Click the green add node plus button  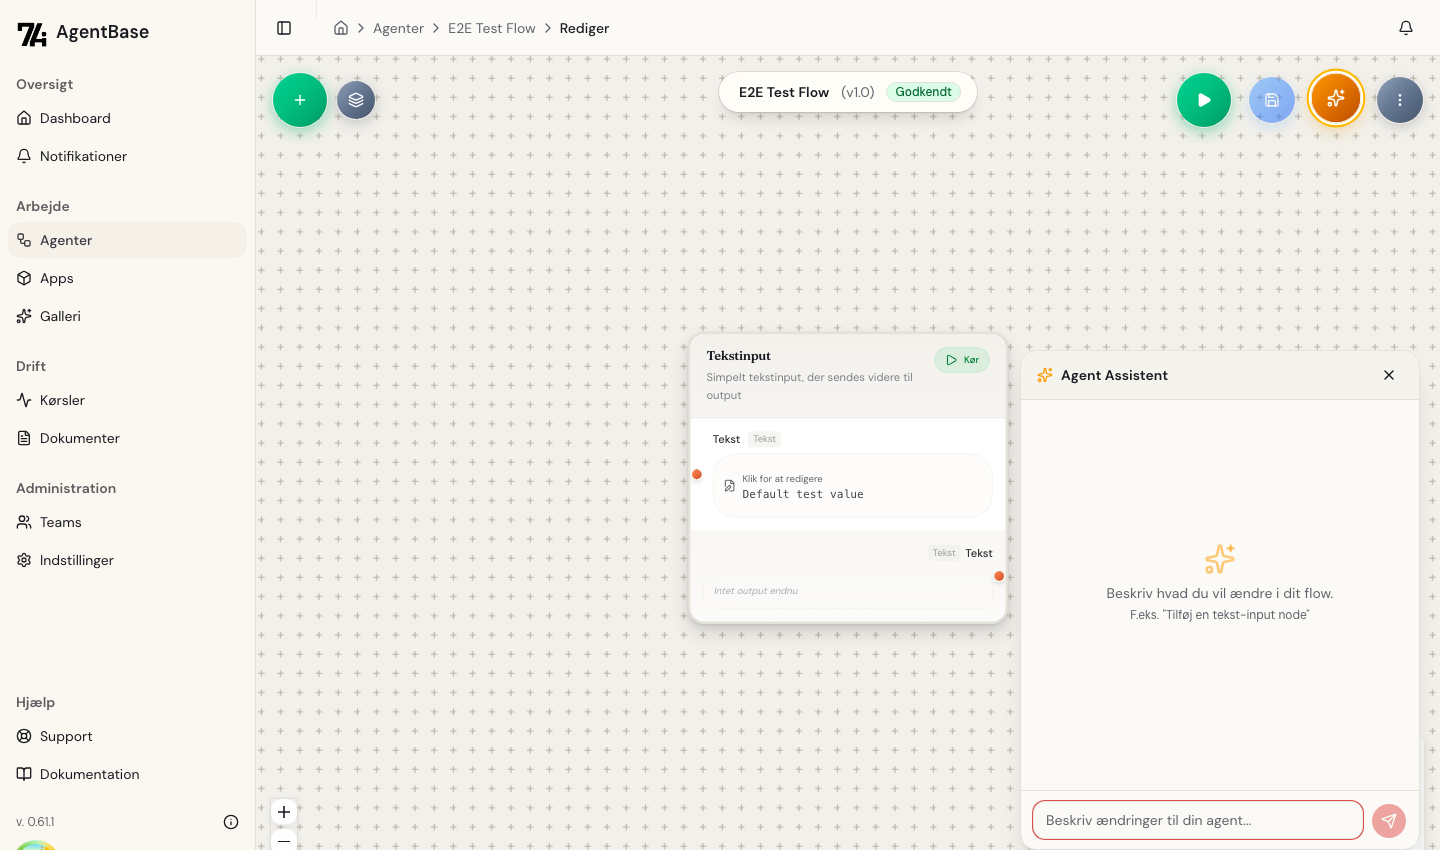[300, 100]
